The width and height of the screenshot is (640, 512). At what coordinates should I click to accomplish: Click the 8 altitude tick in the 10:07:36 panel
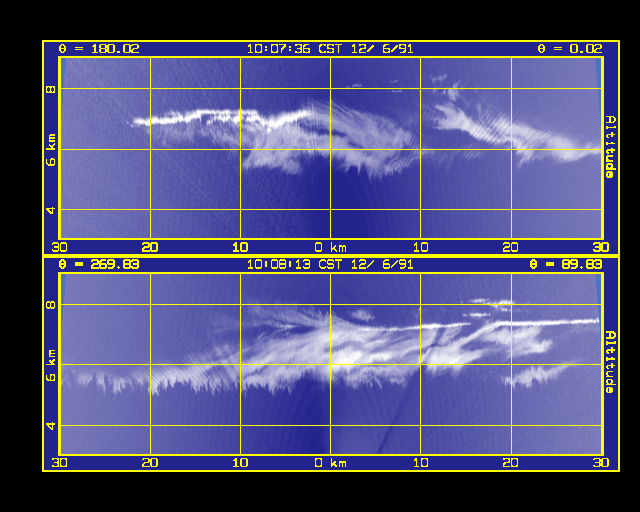pos(51,89)
